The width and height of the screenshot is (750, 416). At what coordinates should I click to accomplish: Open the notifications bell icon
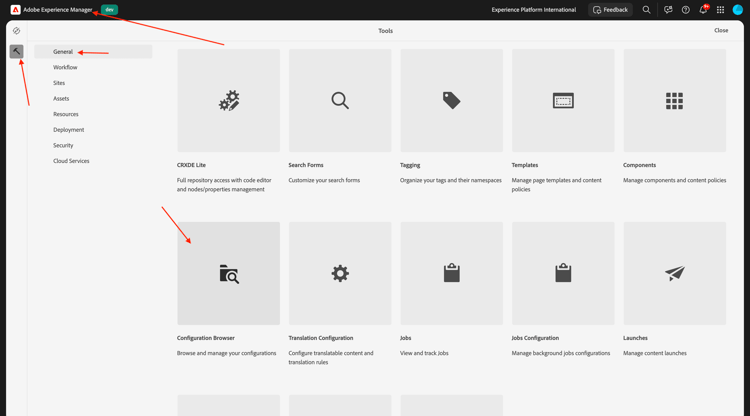coord(703,10)
